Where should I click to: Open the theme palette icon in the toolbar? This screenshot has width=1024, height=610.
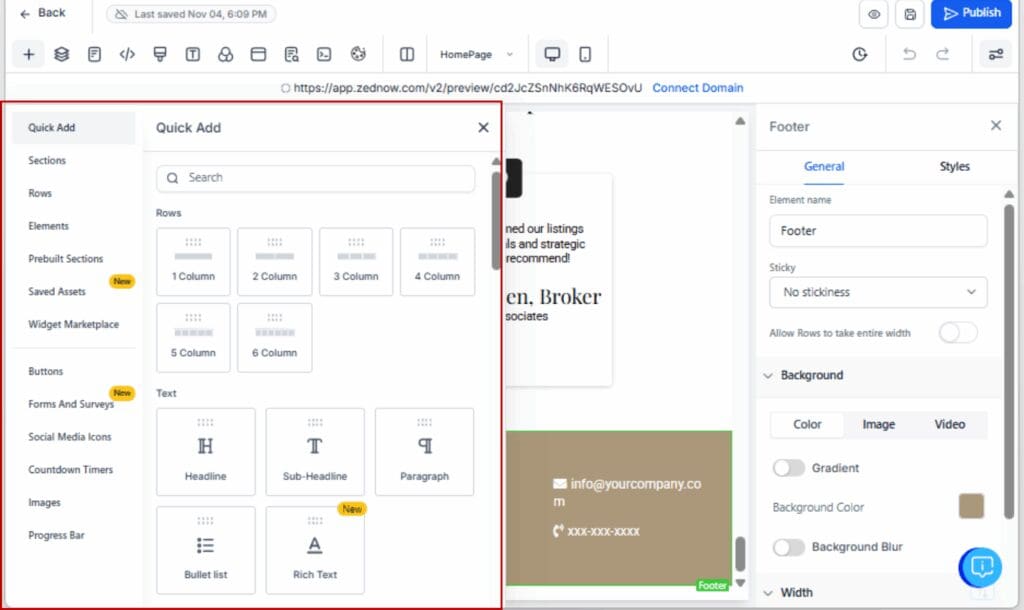[358, 54]
